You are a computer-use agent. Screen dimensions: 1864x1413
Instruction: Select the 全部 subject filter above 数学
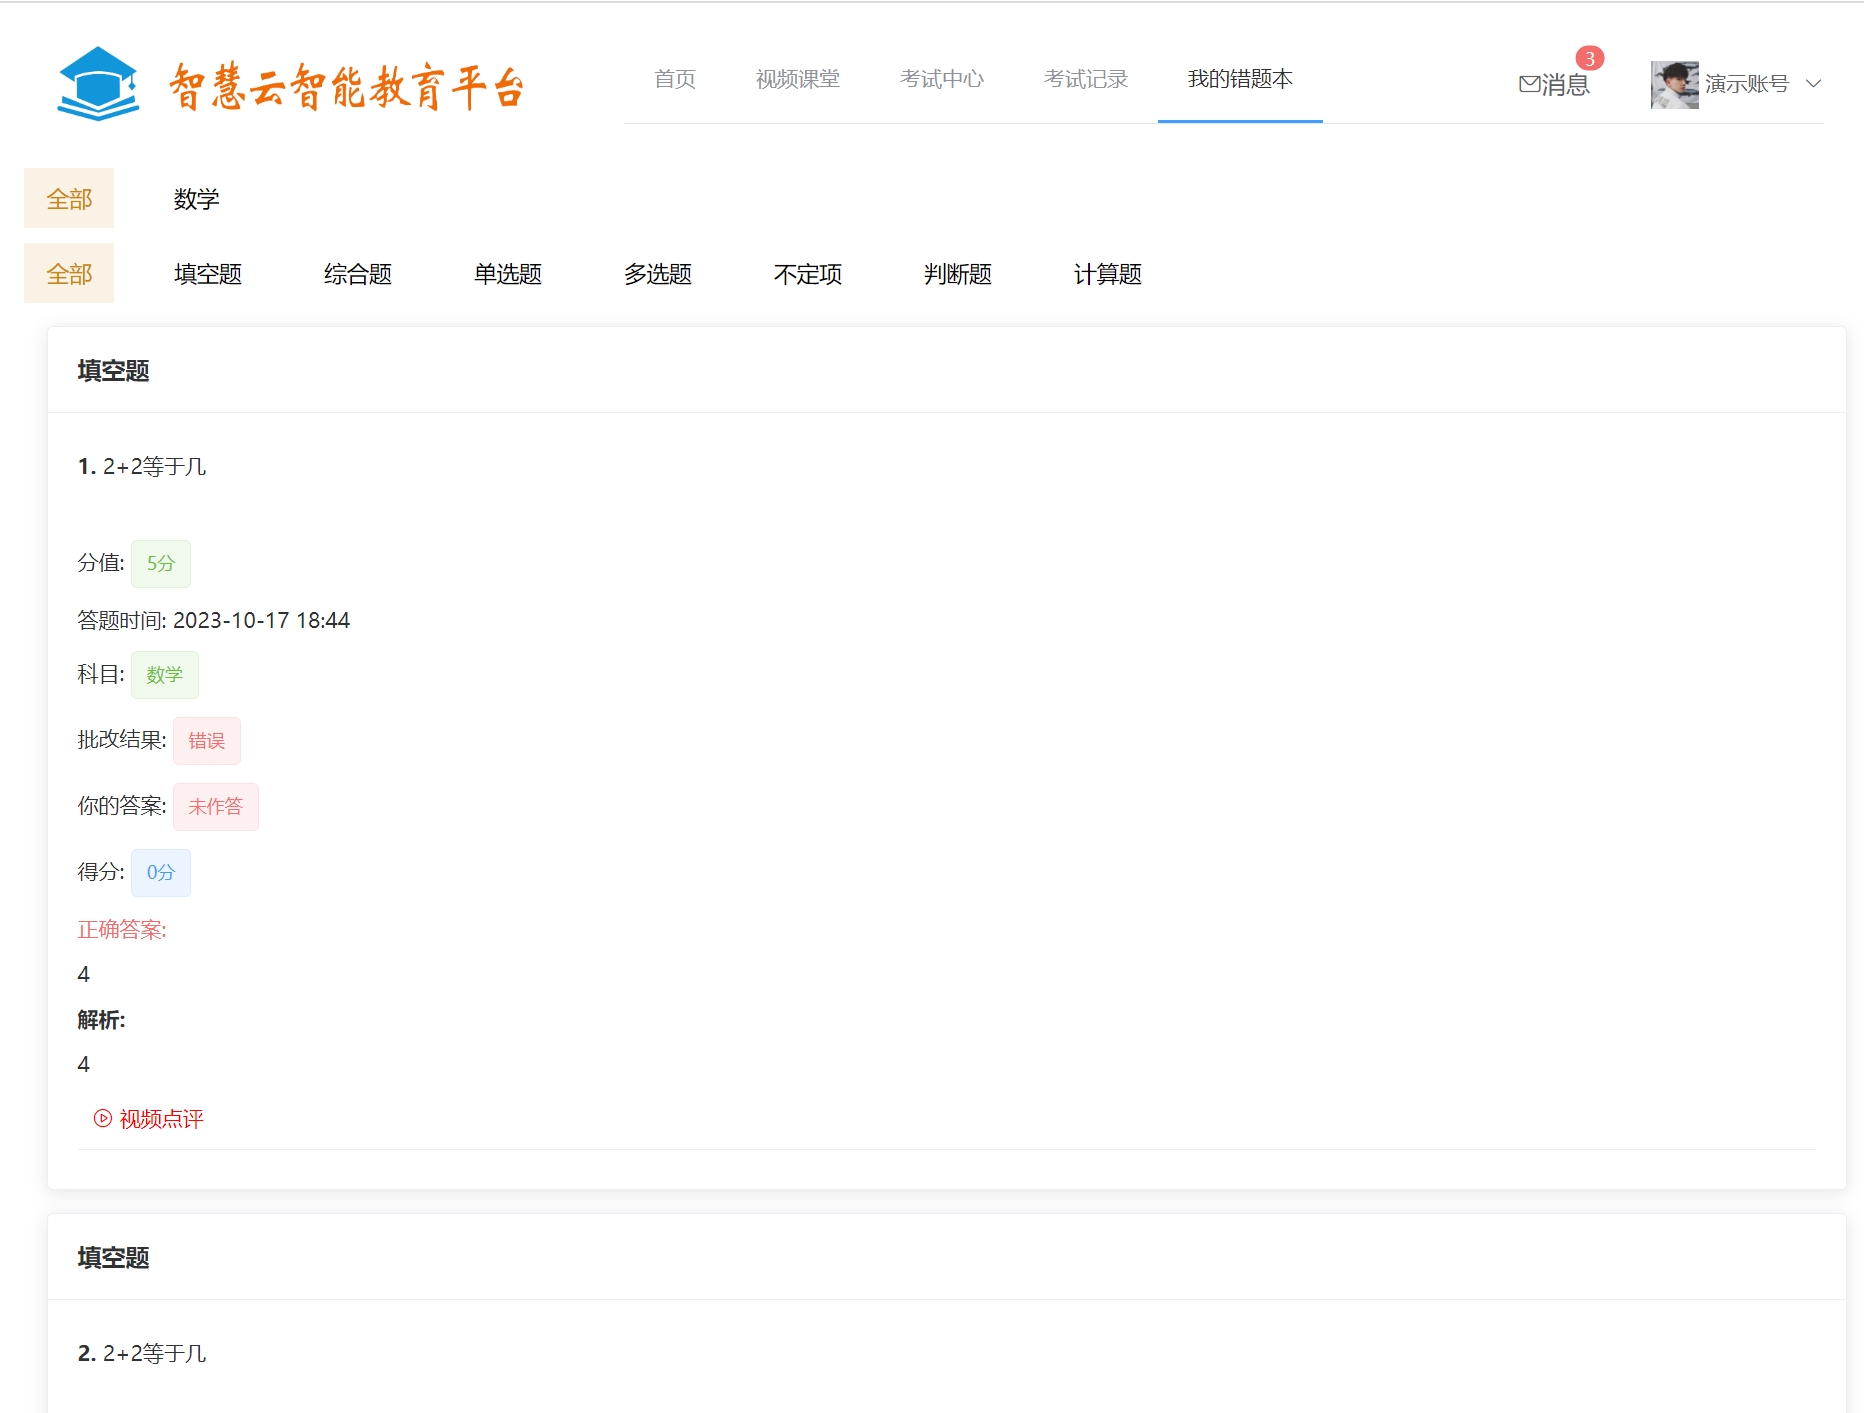pos(69,199)
